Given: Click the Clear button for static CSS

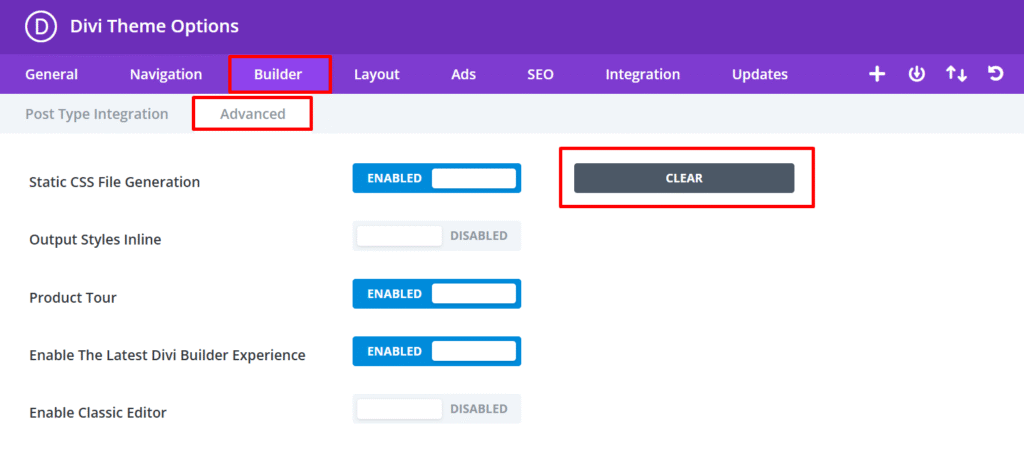Looking at the screenshot, I should (684, 178).
